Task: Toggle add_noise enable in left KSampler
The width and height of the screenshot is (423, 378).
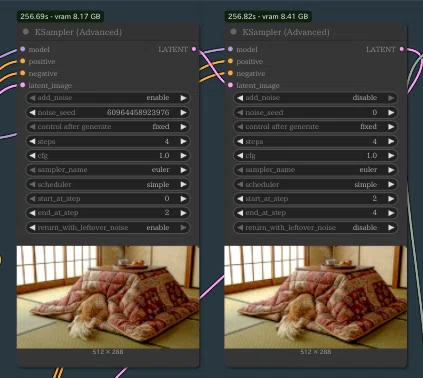Action: pyautogui.click(x=108, y=98)
